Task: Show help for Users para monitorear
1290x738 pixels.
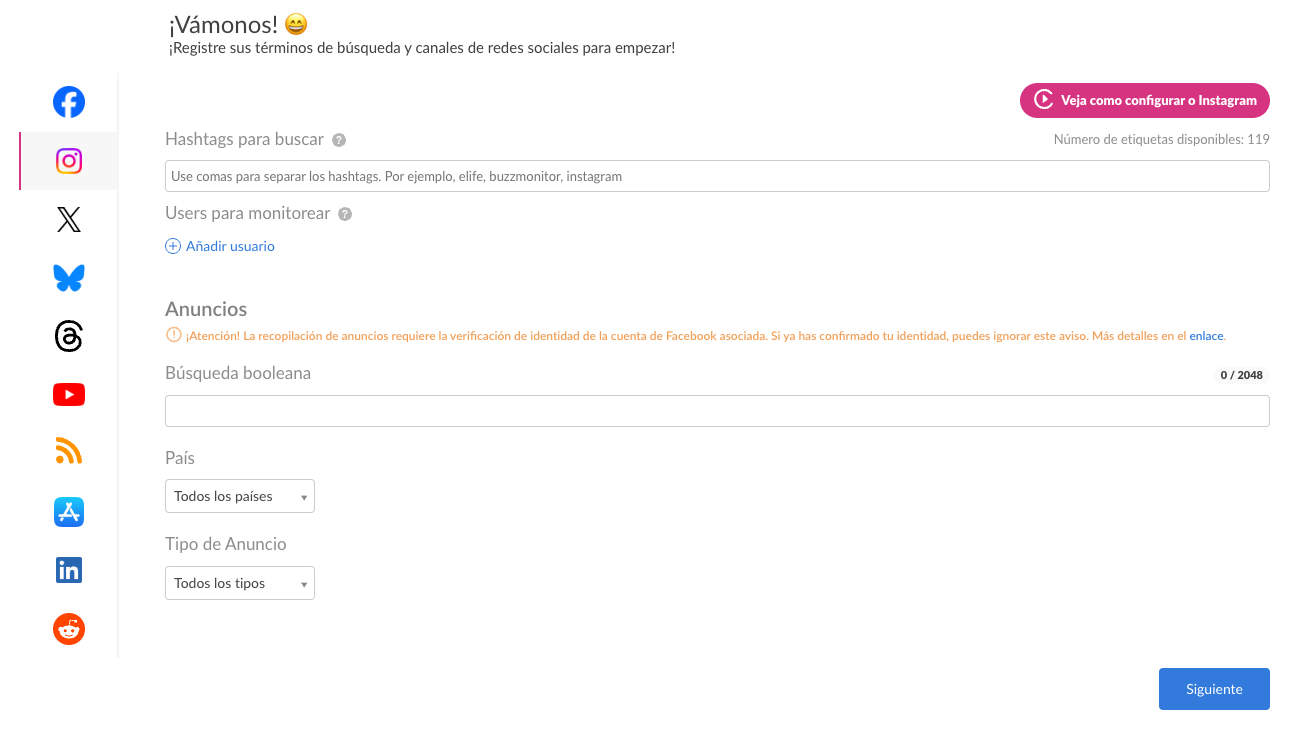Action: point(345,214)
